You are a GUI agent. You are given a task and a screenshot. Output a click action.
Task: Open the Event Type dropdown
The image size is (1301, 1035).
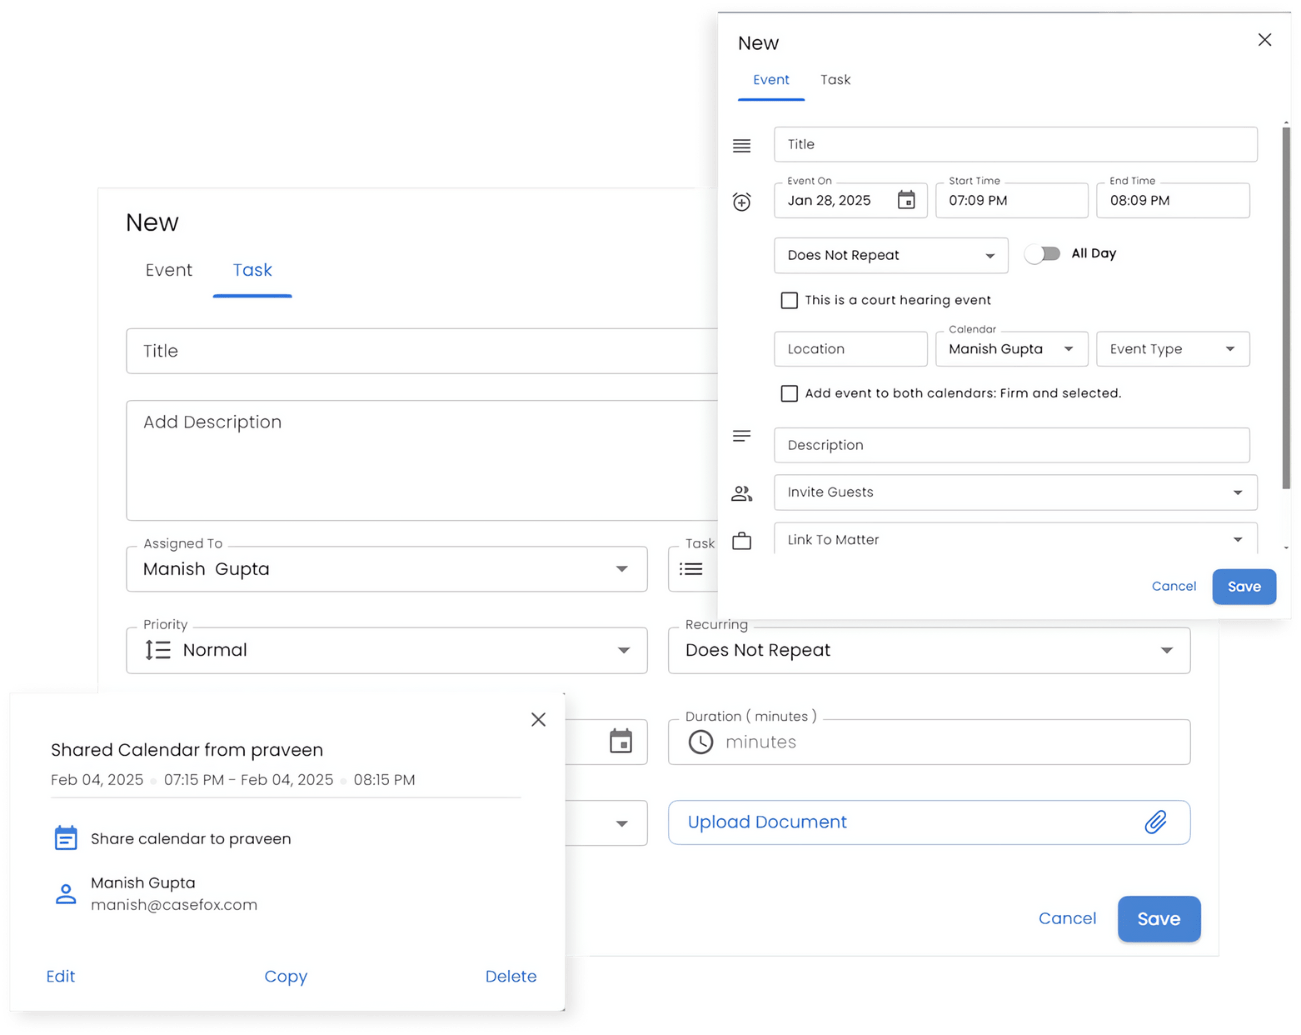[x=1172, y=349]
